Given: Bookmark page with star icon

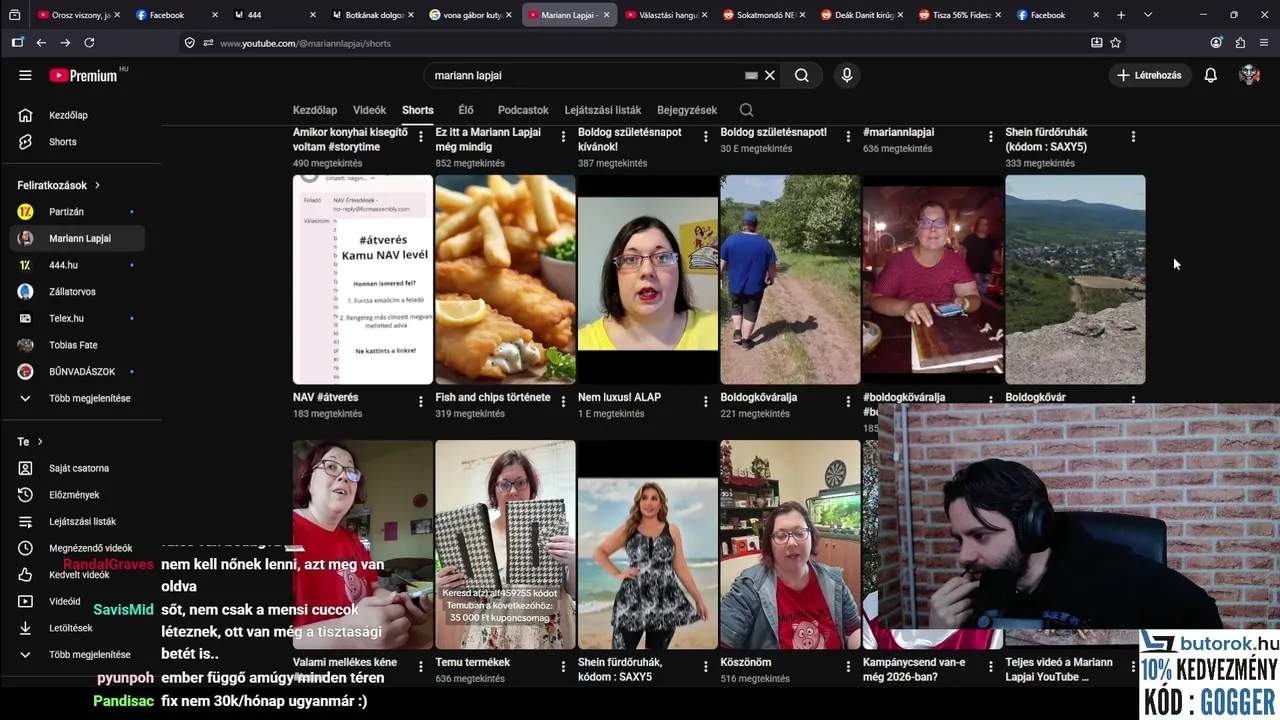Looking at the screenshot, I should pos(1115,43).
